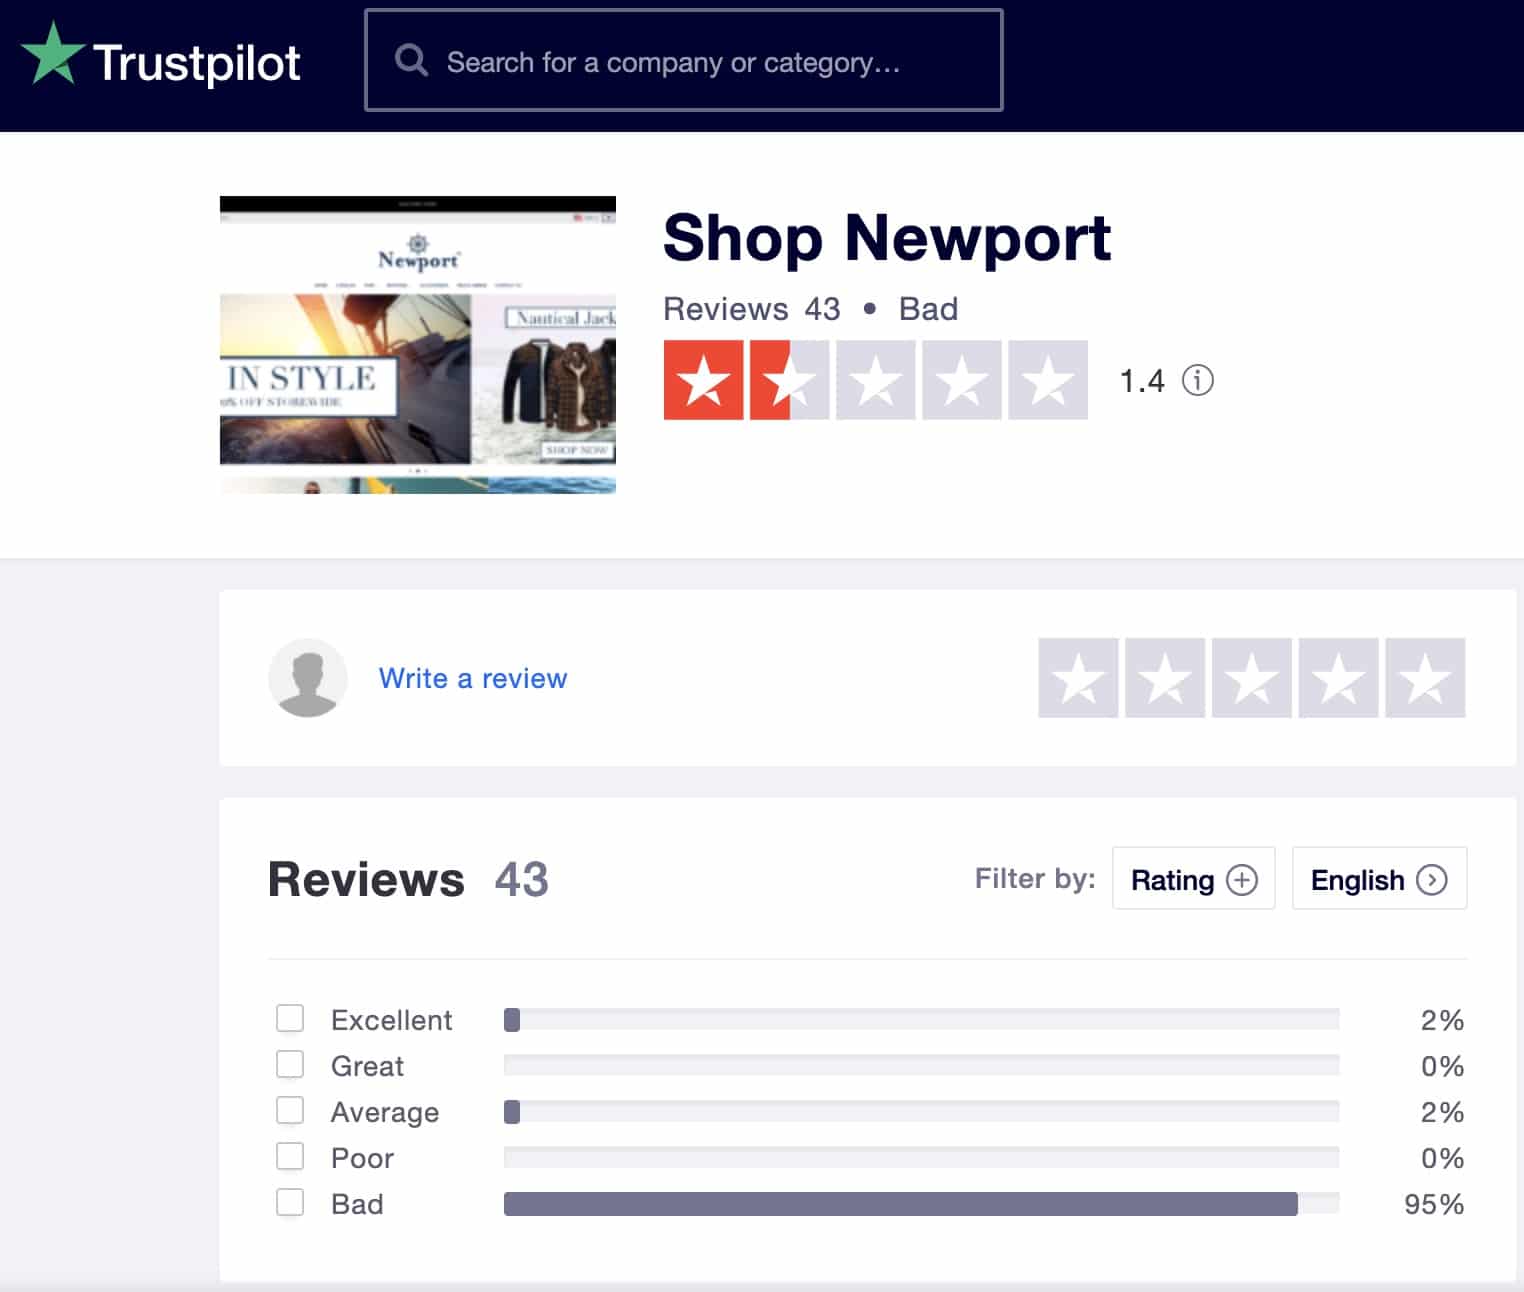Click the third grey company rating star
1524x1292 pixels.
(x=876, y=380)
